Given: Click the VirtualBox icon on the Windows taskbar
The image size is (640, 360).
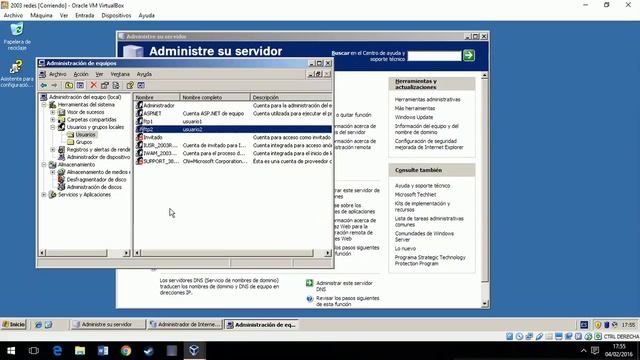Looking at the screenshot, I should coord(194,351).
